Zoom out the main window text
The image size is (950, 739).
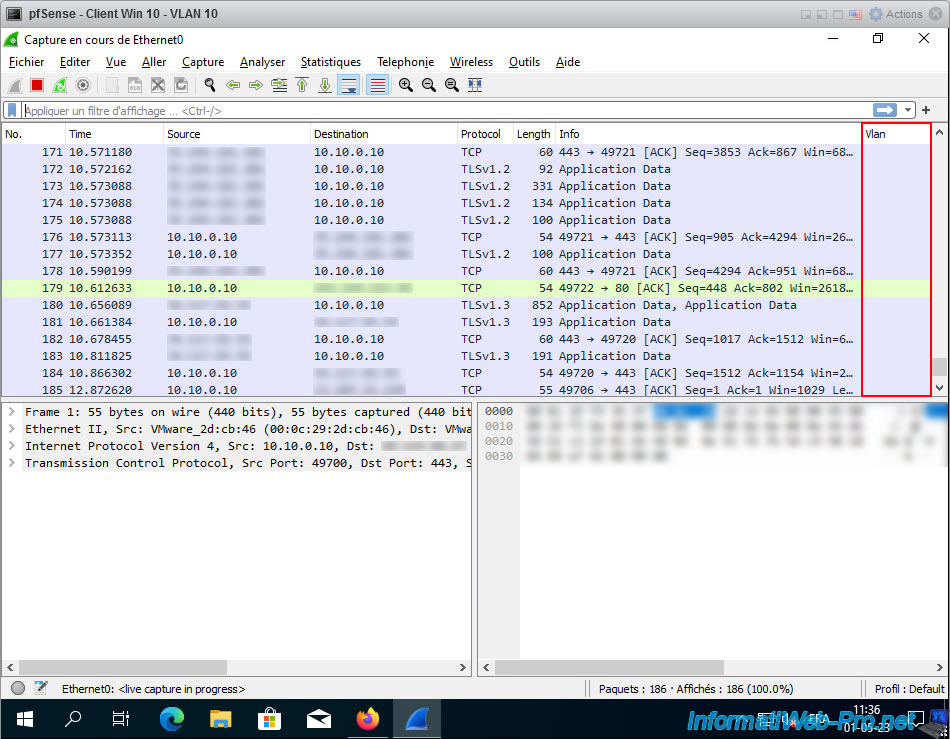tap(429, 85)
